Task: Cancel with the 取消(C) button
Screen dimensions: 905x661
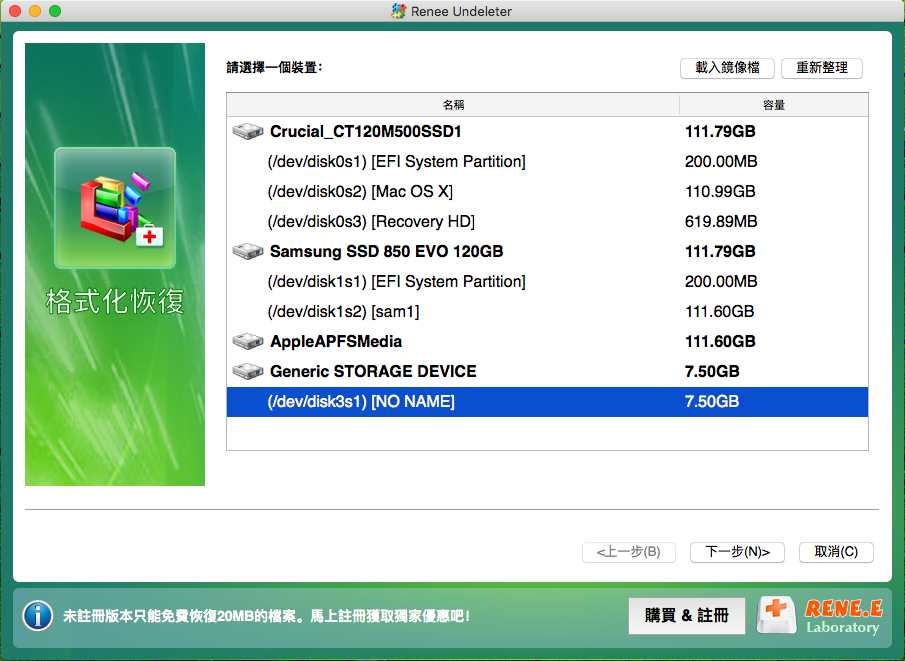Action: pos(836,552)
